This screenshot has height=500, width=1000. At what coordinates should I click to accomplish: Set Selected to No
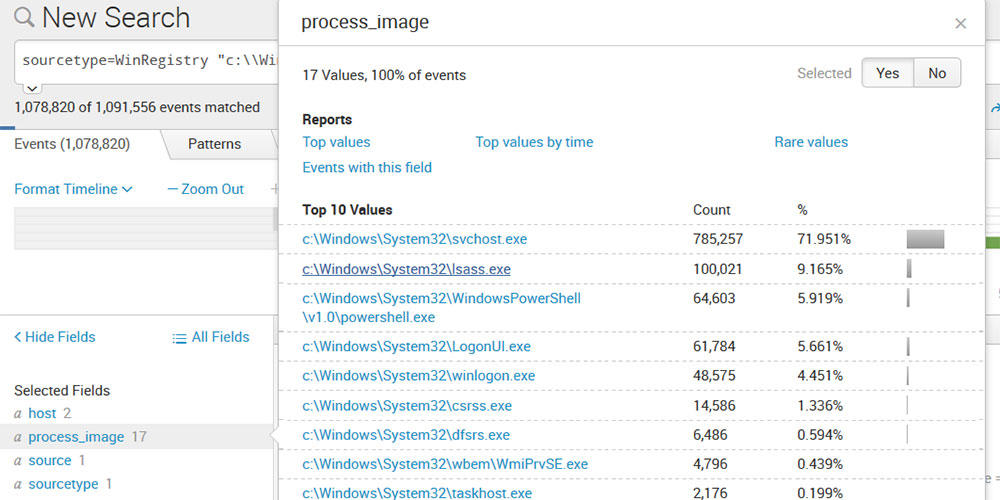point(937,73)
